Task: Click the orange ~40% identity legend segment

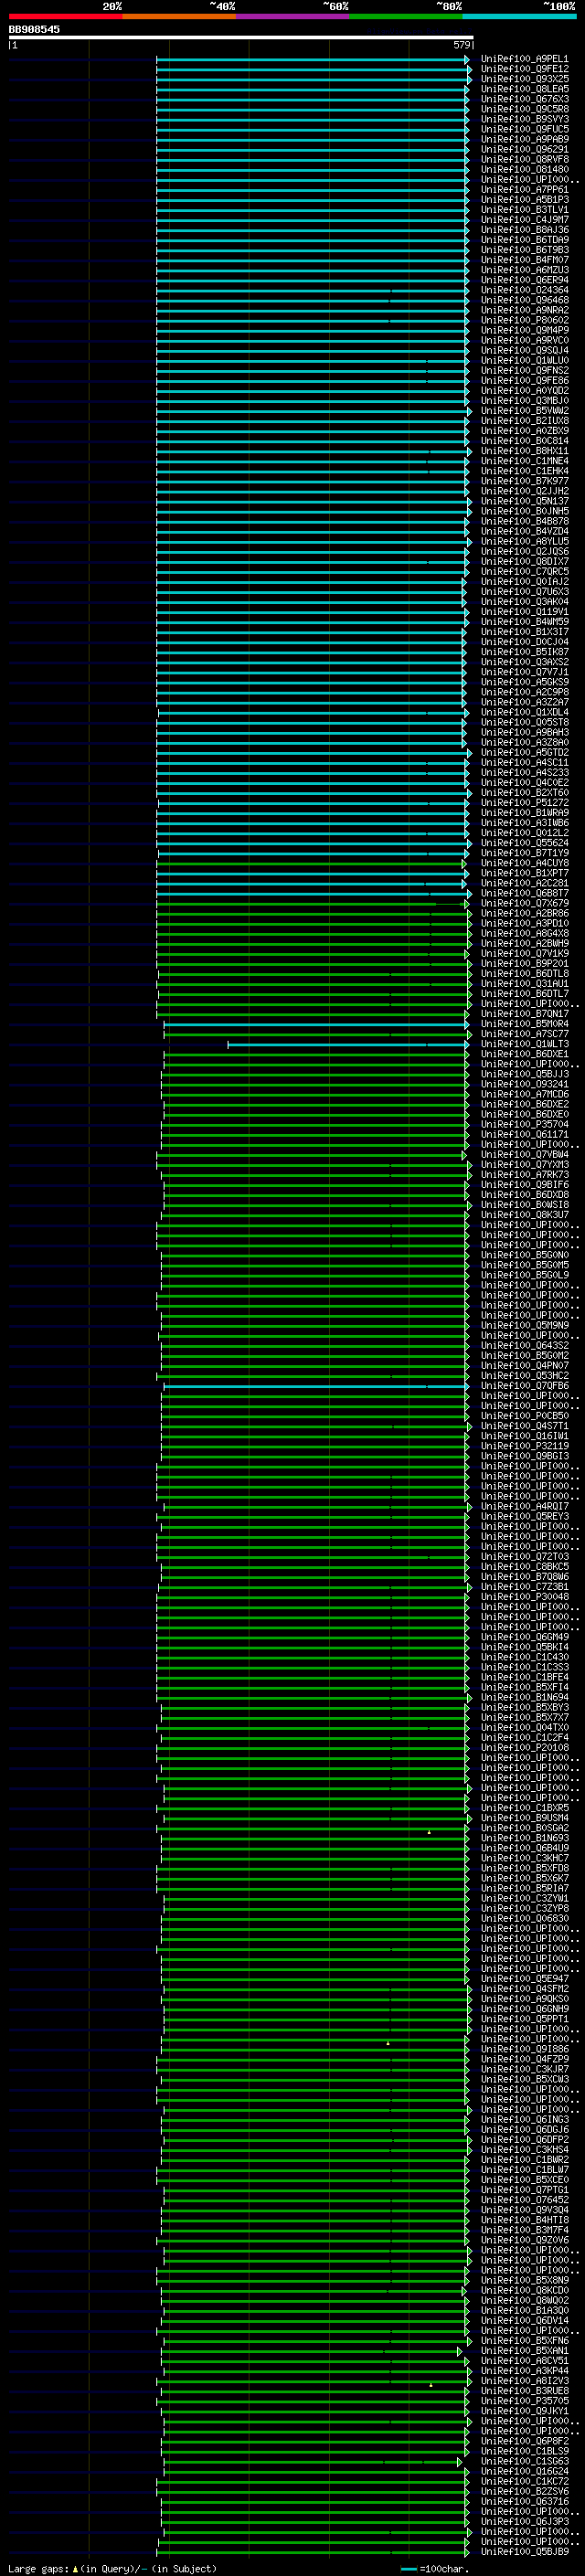Action: (x=180, y=16)
